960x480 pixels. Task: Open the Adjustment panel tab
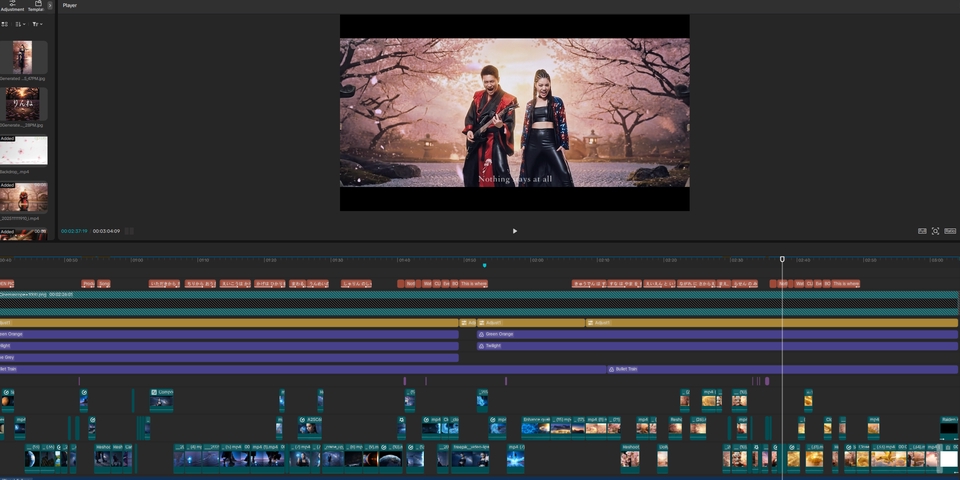pyautogui.click(x=12, y=6)
